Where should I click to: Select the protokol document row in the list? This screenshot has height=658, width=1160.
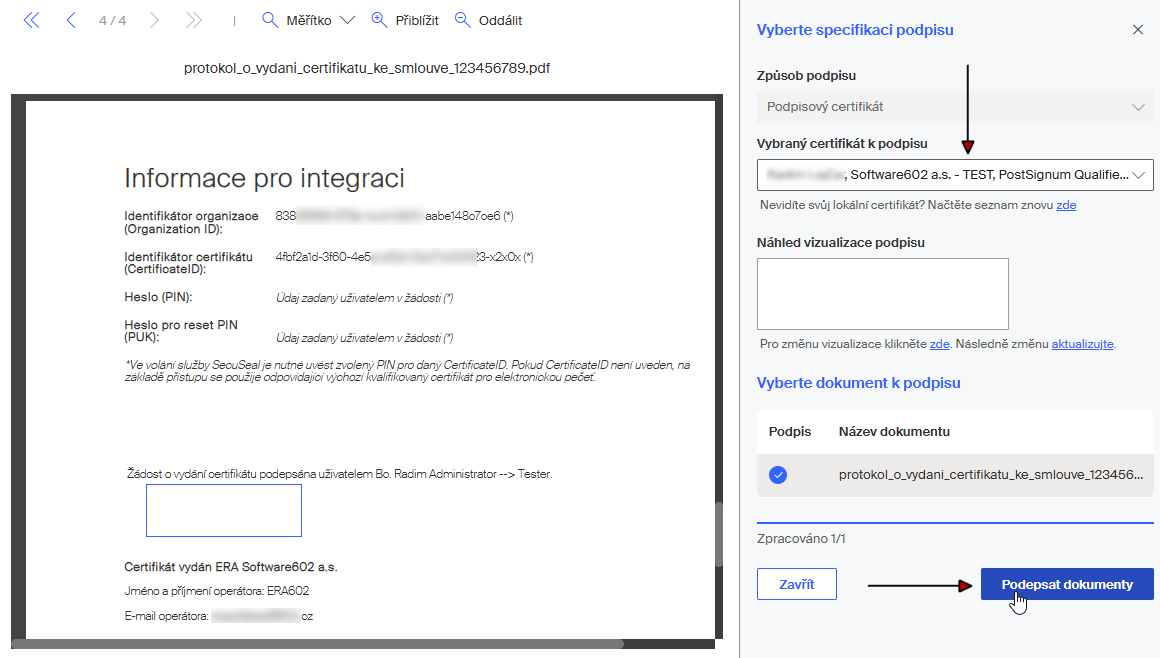coord(990,476)
